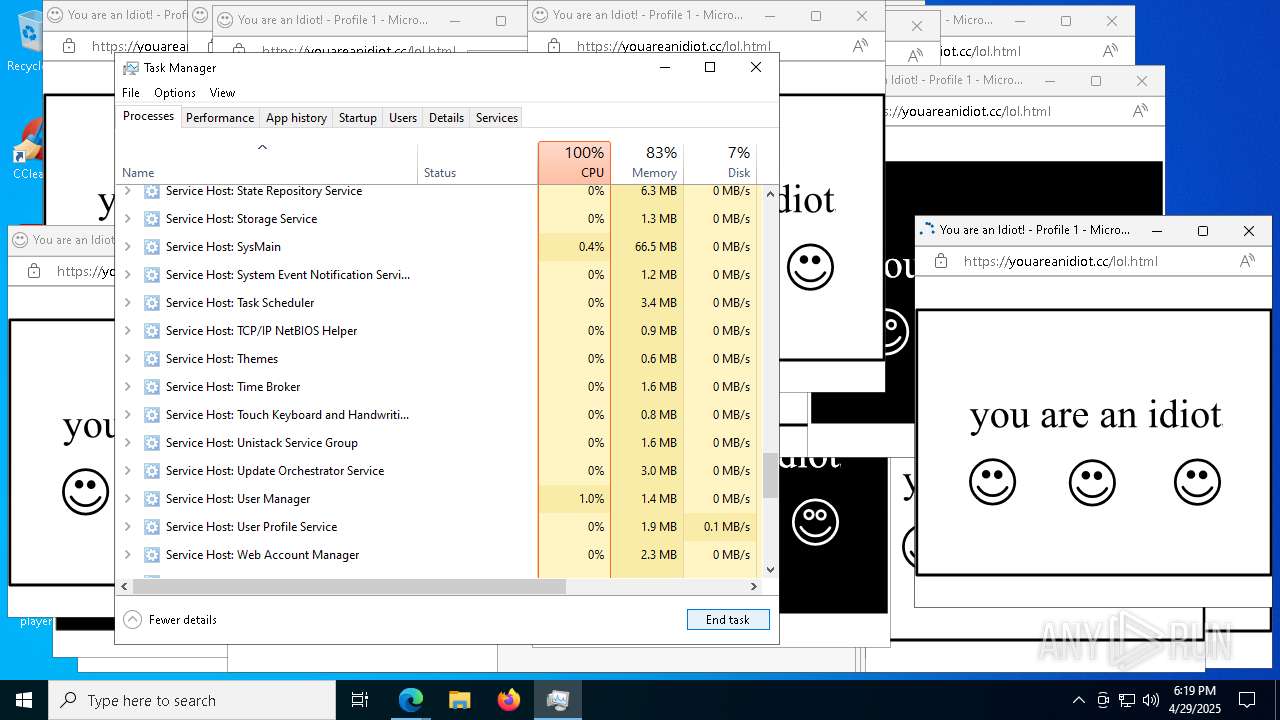Click the Service Host: Time Broker gear icon

152,387
